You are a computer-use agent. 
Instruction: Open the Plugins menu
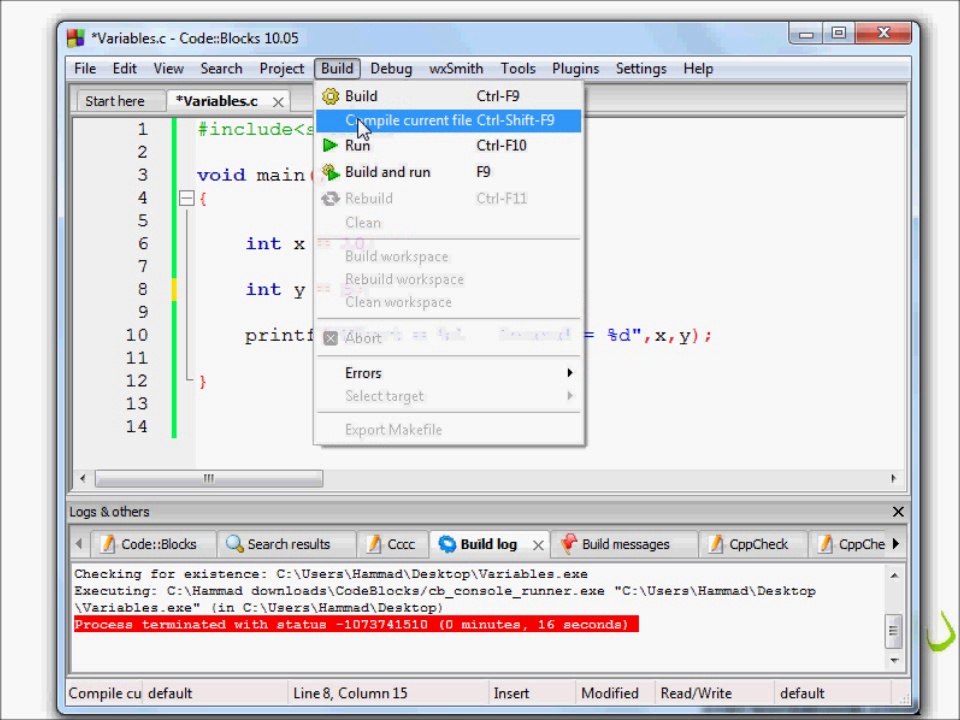click(576, 69)
